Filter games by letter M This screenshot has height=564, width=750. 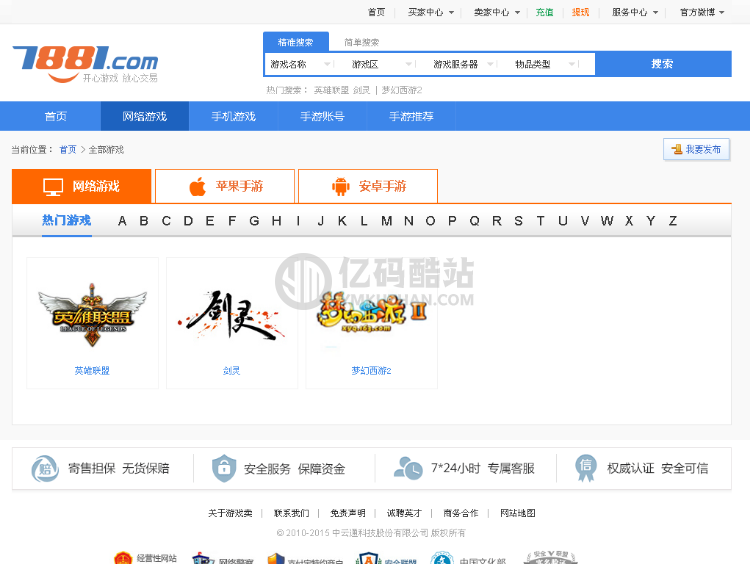[386, 221]
